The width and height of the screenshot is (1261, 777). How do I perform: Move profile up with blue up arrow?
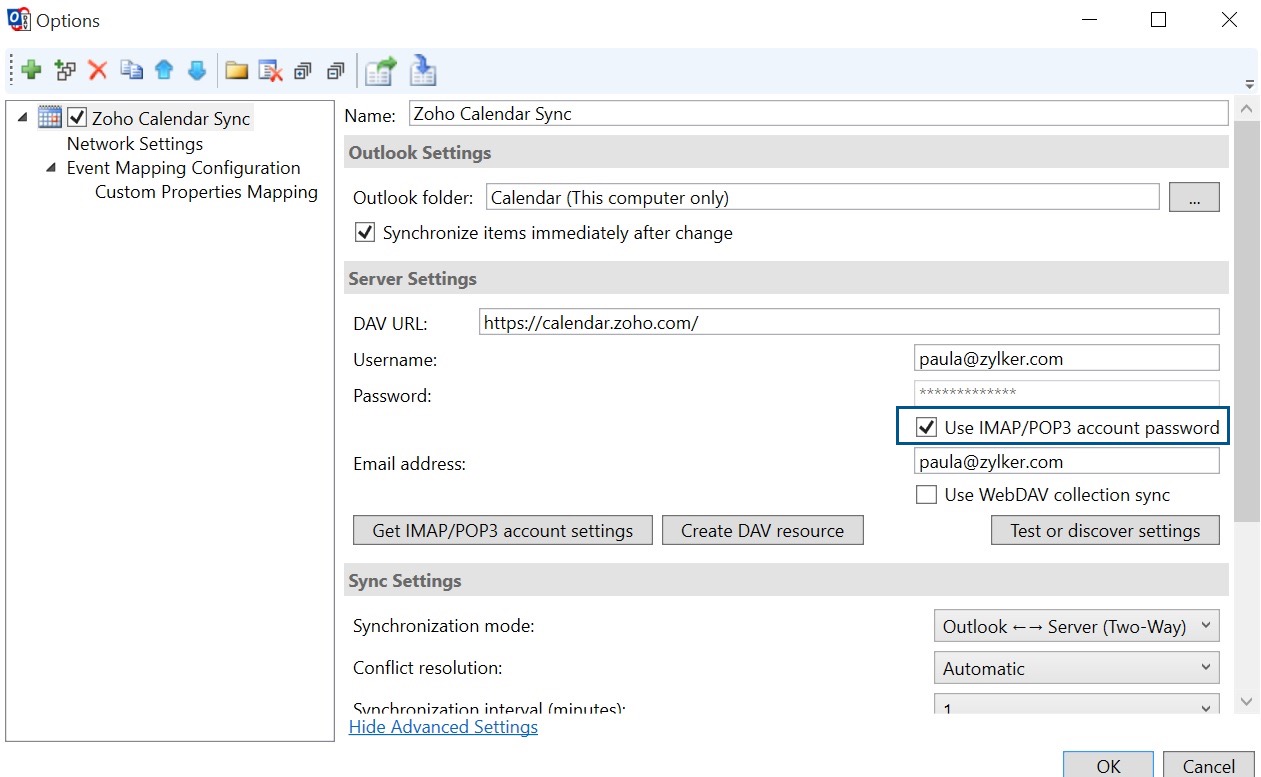[x=164, y=70]
